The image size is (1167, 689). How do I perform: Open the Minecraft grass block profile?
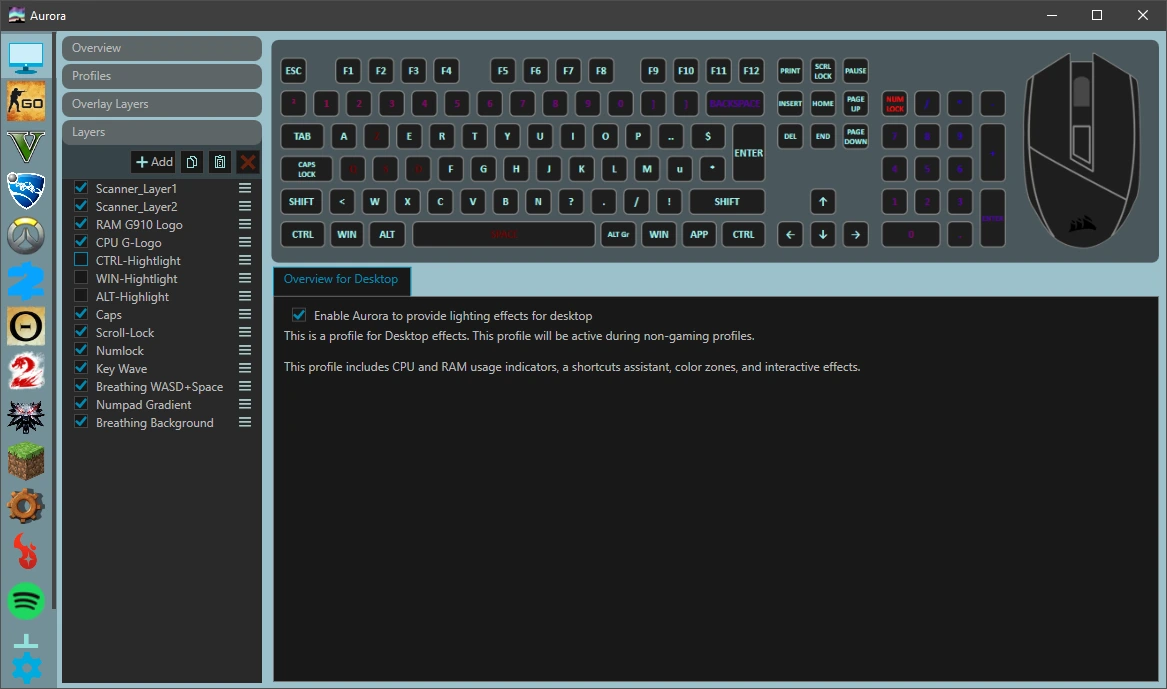click(x=26, y=462)
